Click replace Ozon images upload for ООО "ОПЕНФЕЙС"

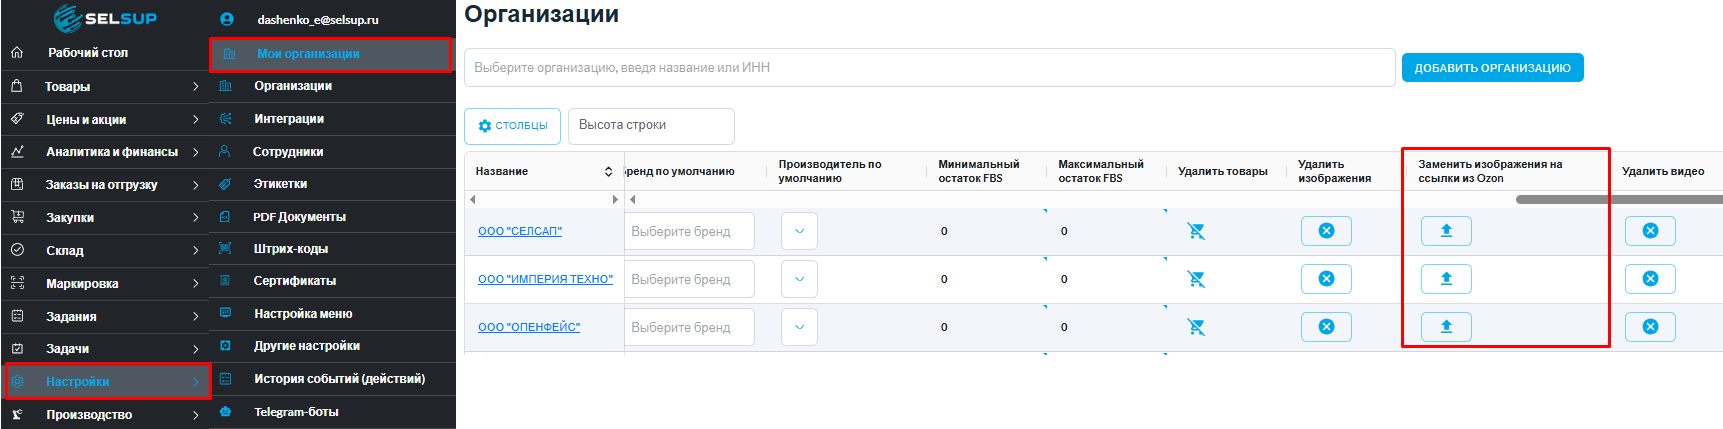(x=1446, y=327)
